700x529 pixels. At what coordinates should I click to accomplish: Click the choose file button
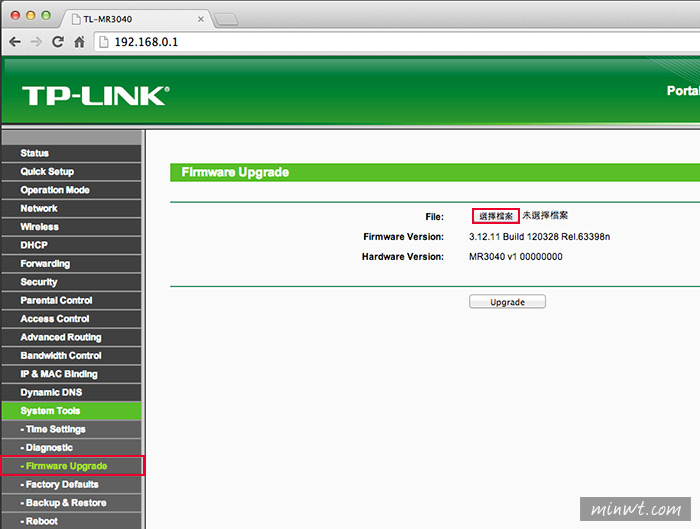[x=496, y=216]
